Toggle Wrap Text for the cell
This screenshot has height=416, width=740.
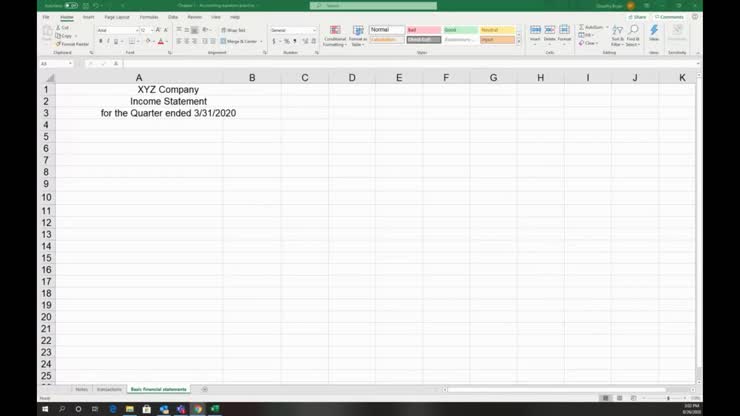[235, 30]
